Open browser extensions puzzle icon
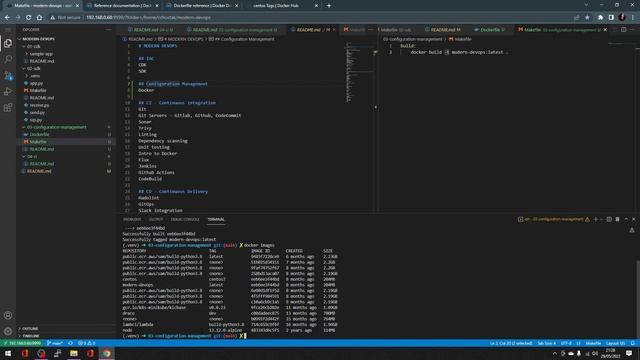The image size is (640, 360). pyautogui.click(x=600, y=18)
